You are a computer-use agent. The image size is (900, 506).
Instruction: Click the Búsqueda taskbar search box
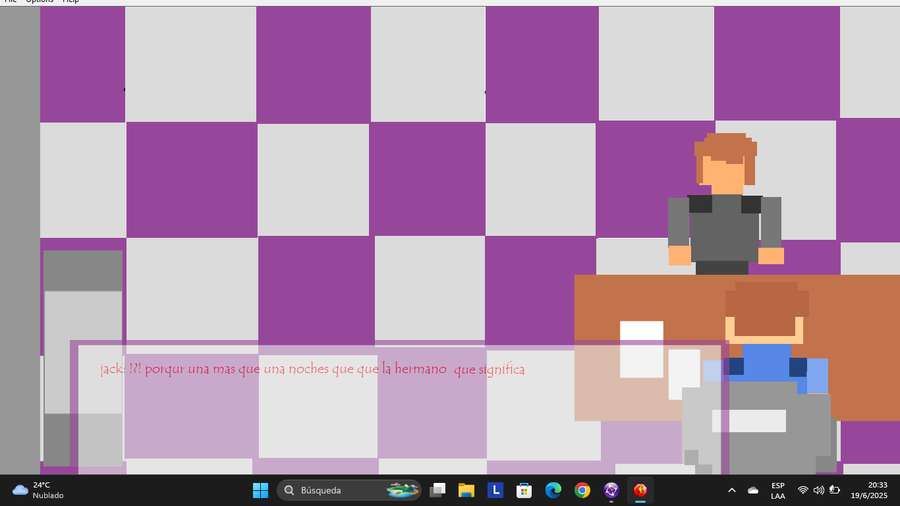(349, 491)
